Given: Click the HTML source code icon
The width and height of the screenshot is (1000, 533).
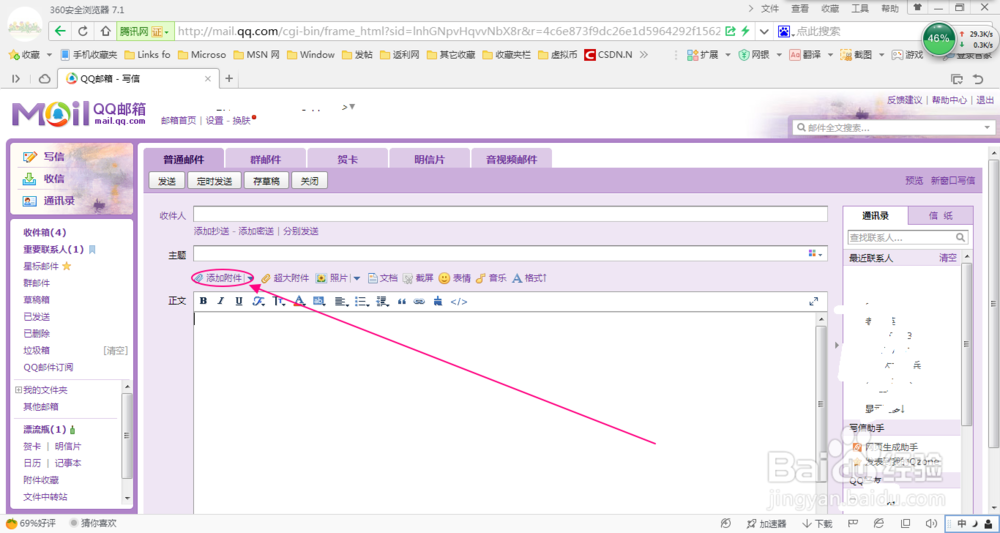Looking at the screenshot, I should click(459, 302).
